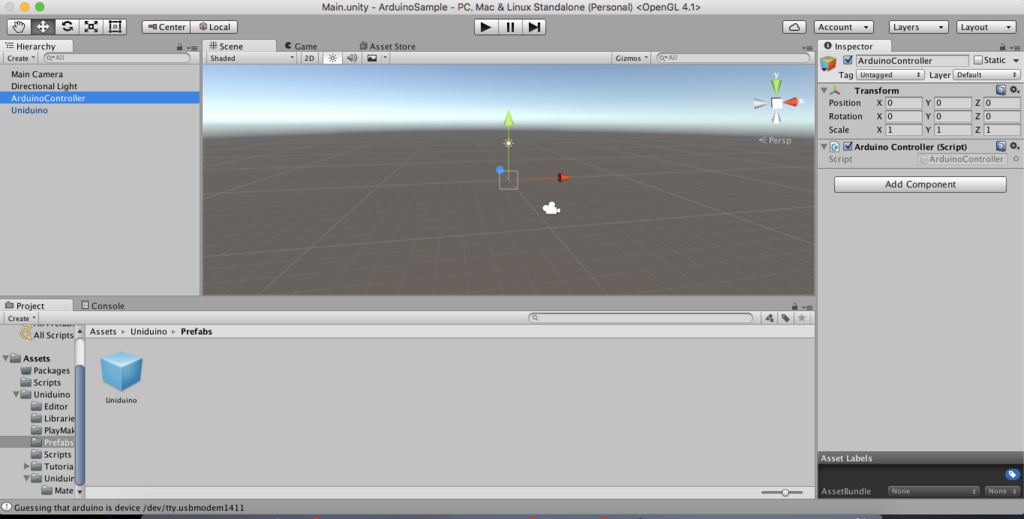Collapse the Uniduino folder under Assets
Image resolution: width=1024 pixels, height=519 pixels.
point(16,394)
